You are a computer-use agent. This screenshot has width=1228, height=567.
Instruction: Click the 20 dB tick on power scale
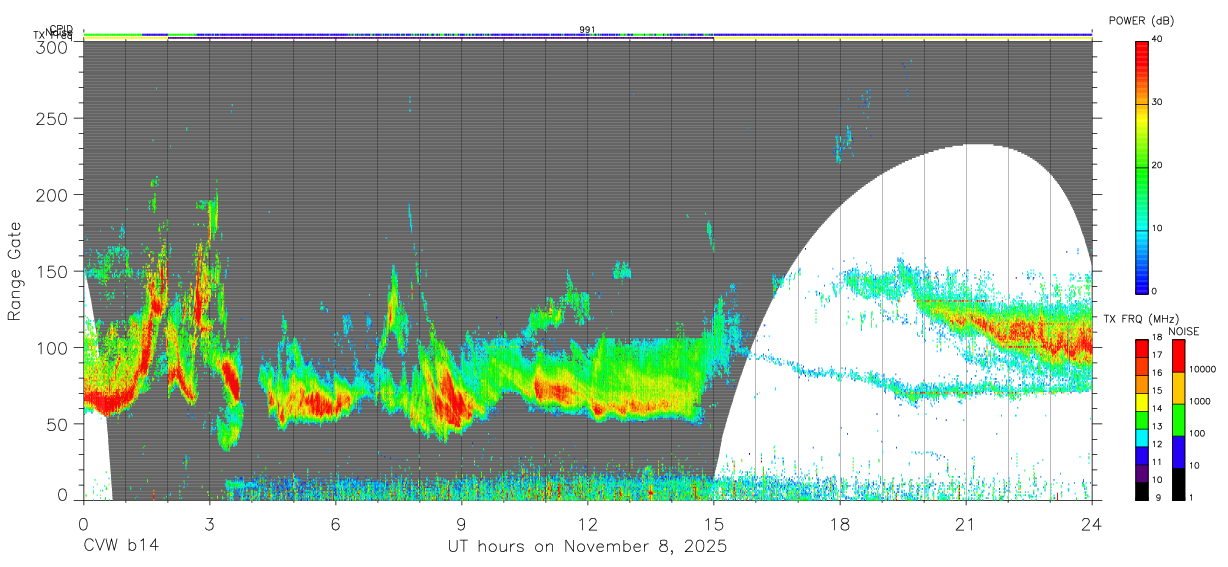(1158, 165)
